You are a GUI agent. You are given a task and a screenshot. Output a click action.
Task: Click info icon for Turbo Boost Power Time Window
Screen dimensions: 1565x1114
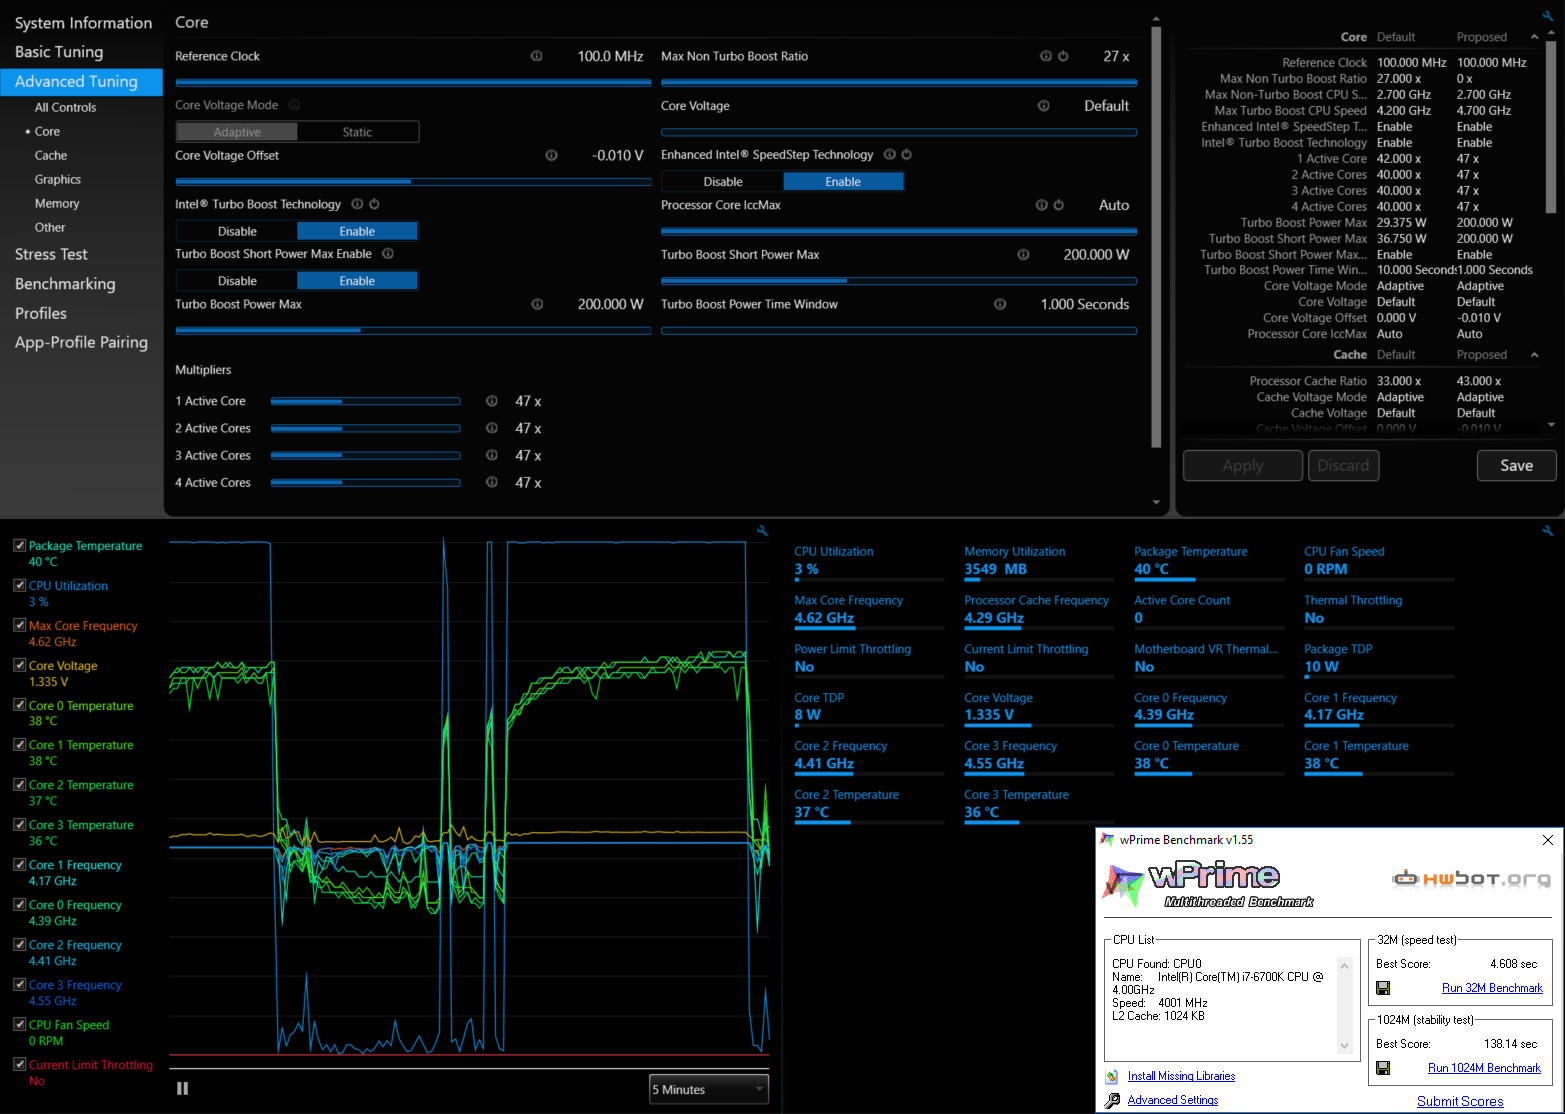pyautogui.click(x=1000, y=304)
